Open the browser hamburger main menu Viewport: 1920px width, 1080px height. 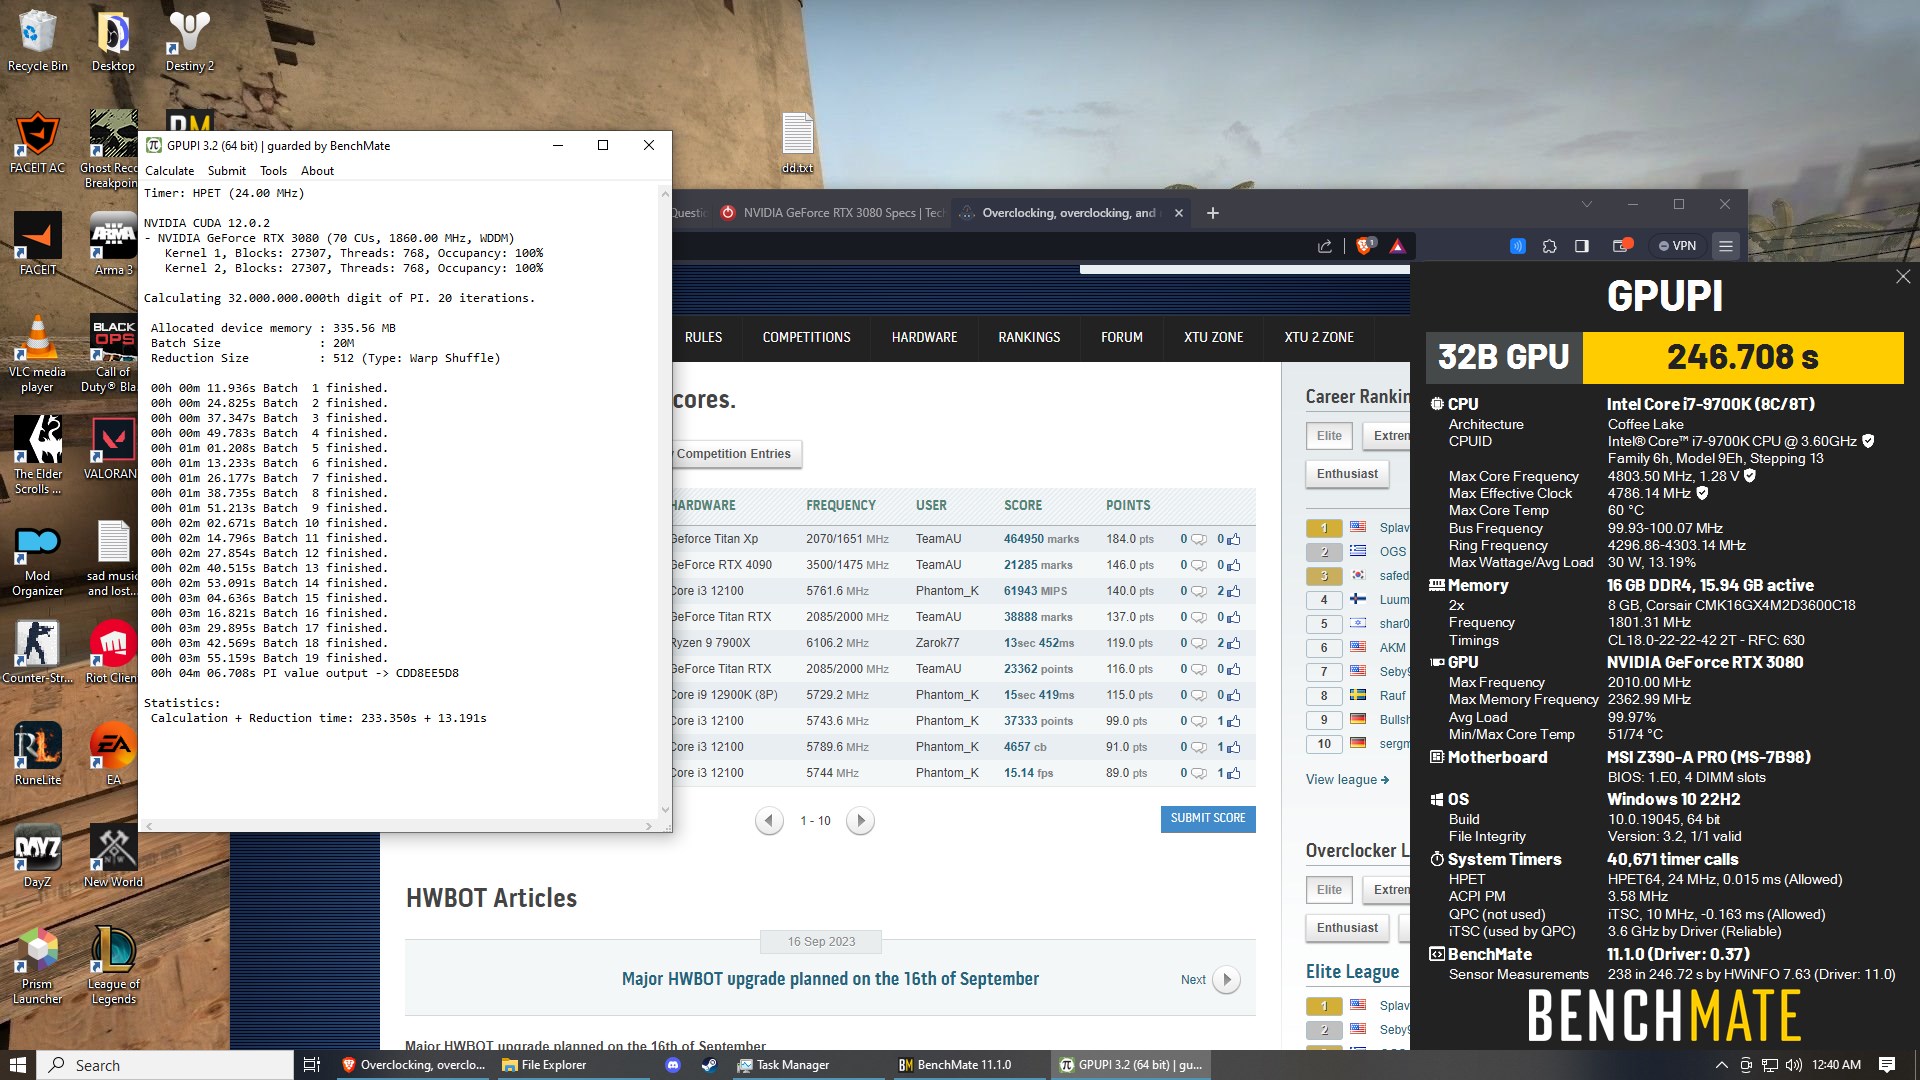(1725, 245)
